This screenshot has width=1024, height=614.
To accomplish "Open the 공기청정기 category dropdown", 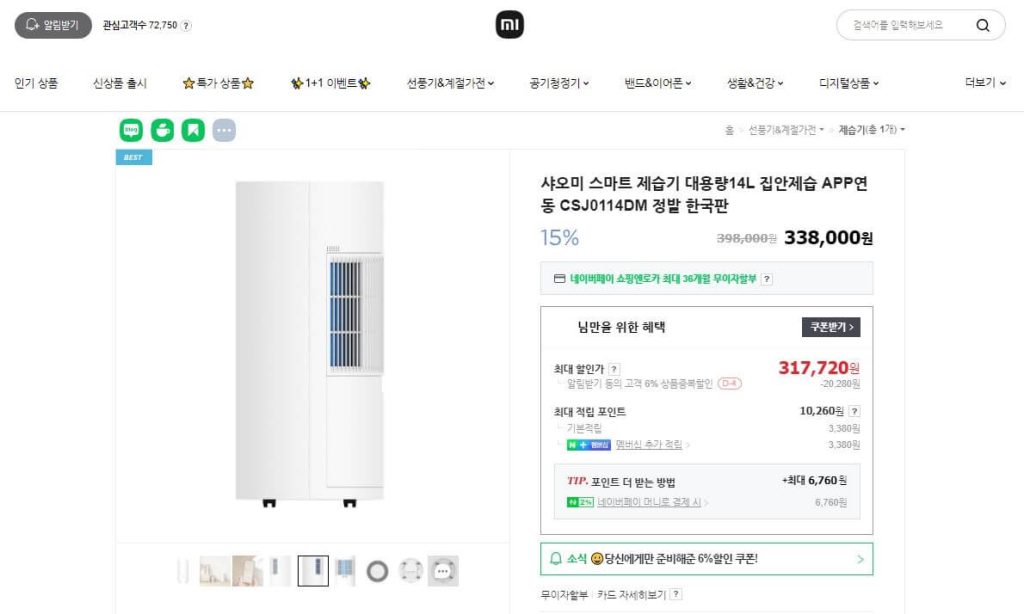I will click(558, 83).
